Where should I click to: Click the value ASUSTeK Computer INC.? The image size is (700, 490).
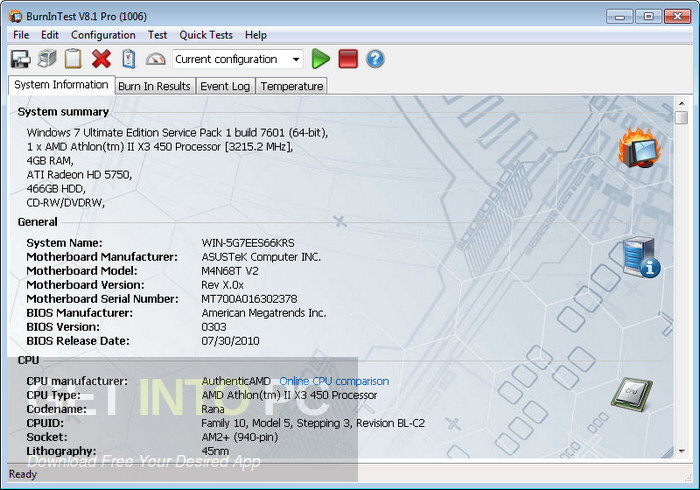(x=261, y=257)
